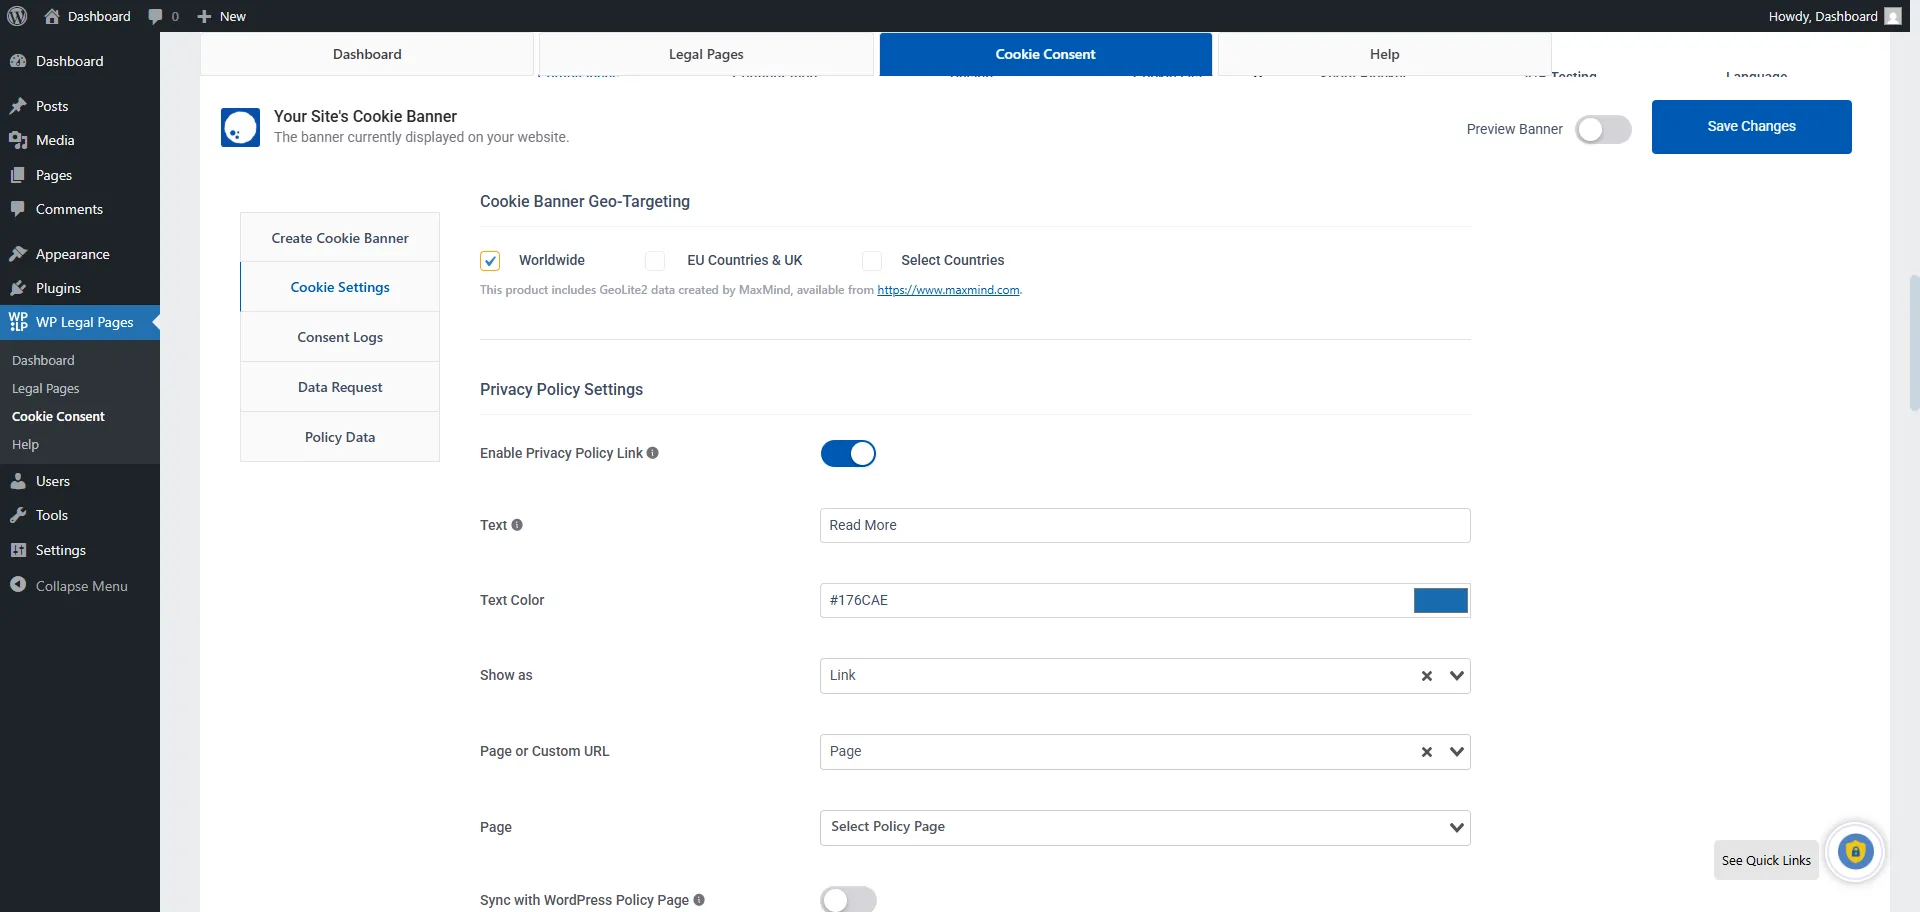Check the EU Countries & UK checkbox
The height and width of the screenshot is (912, 1920).
tap(656, 260)
